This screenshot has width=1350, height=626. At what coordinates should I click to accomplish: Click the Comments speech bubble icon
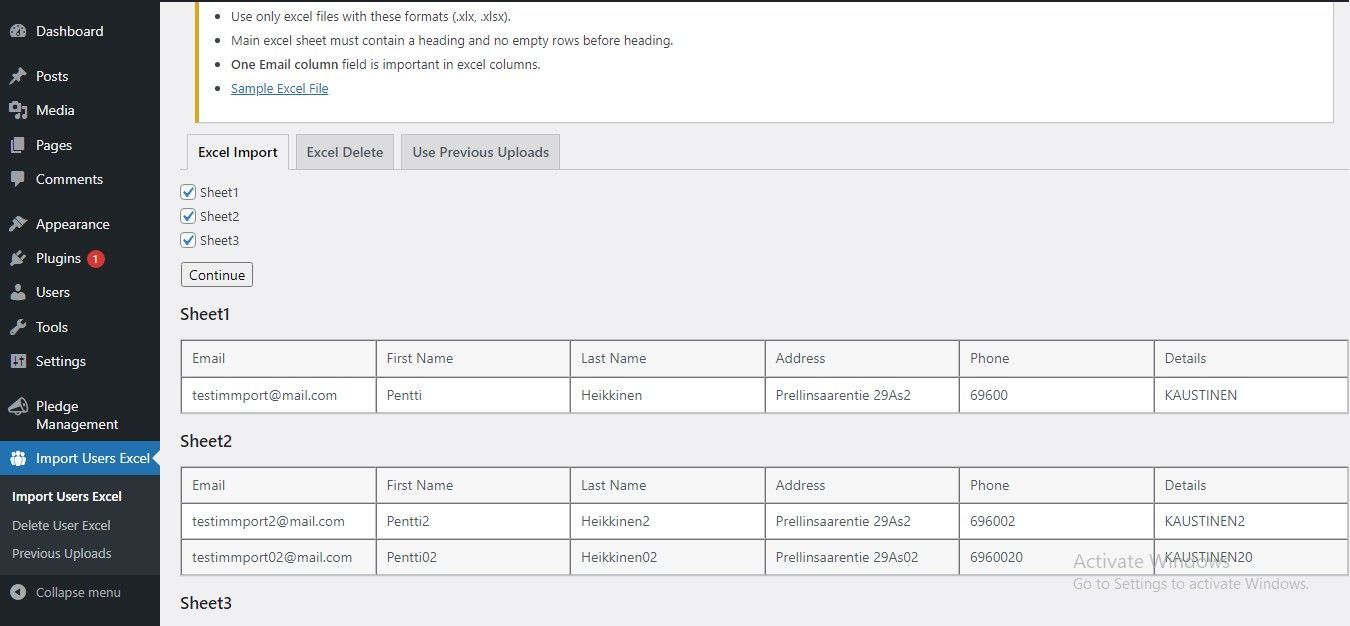pyautogui.click(x=18, y=179)
